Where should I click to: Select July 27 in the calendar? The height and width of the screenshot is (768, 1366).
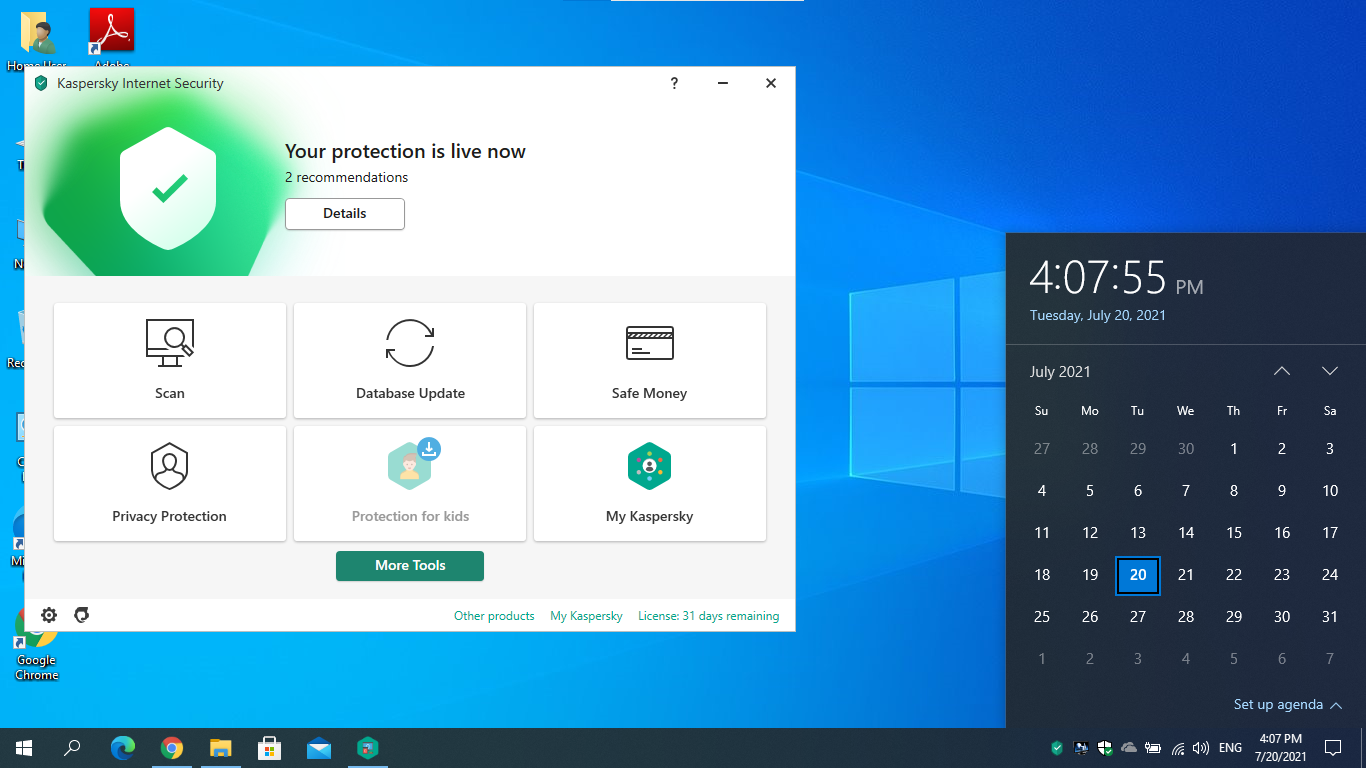1138,617
